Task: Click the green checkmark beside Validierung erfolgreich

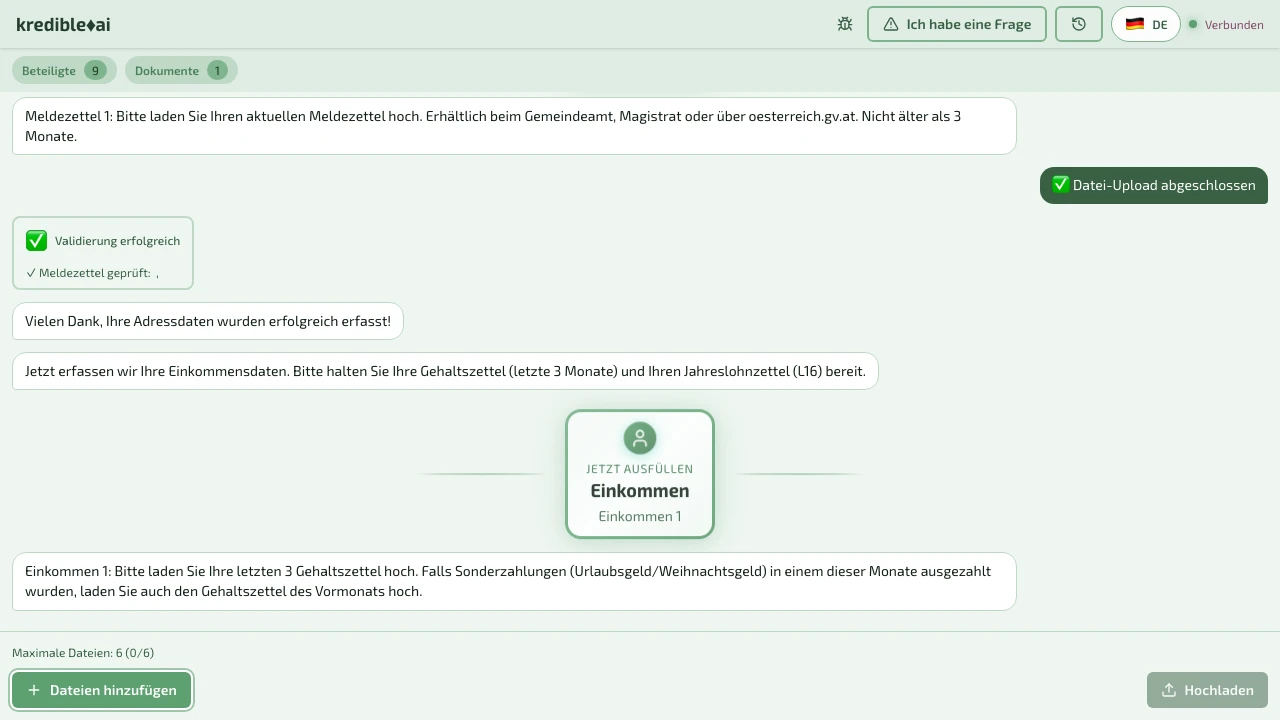Action: [37, 241]
